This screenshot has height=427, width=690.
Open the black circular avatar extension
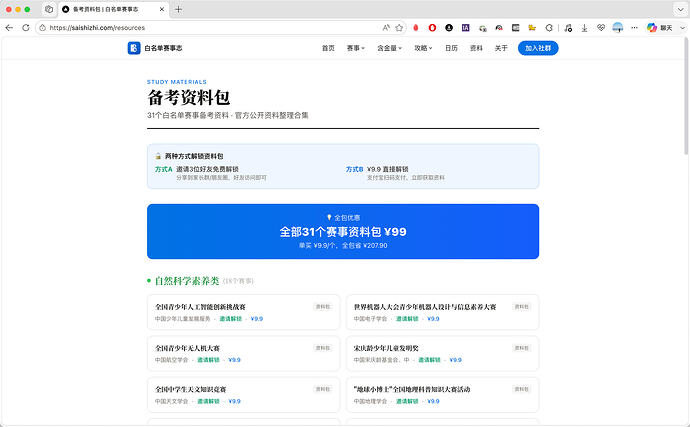coord(449,28)
